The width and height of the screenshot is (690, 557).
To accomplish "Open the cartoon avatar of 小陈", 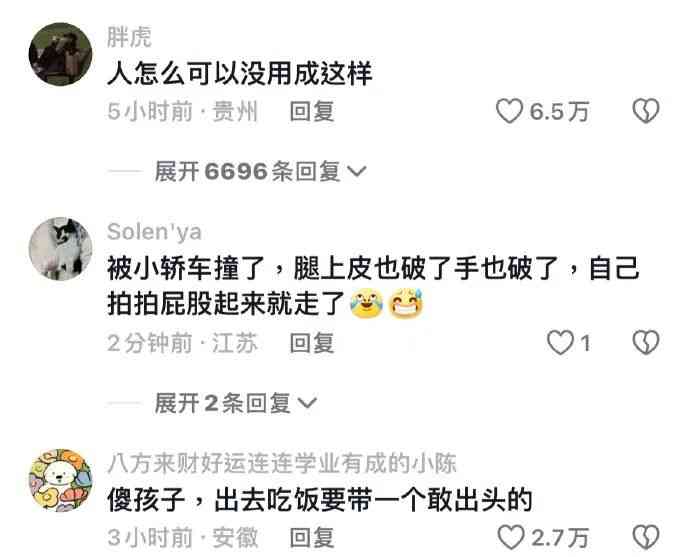I will pyautogui.click(x=60, y=480).
